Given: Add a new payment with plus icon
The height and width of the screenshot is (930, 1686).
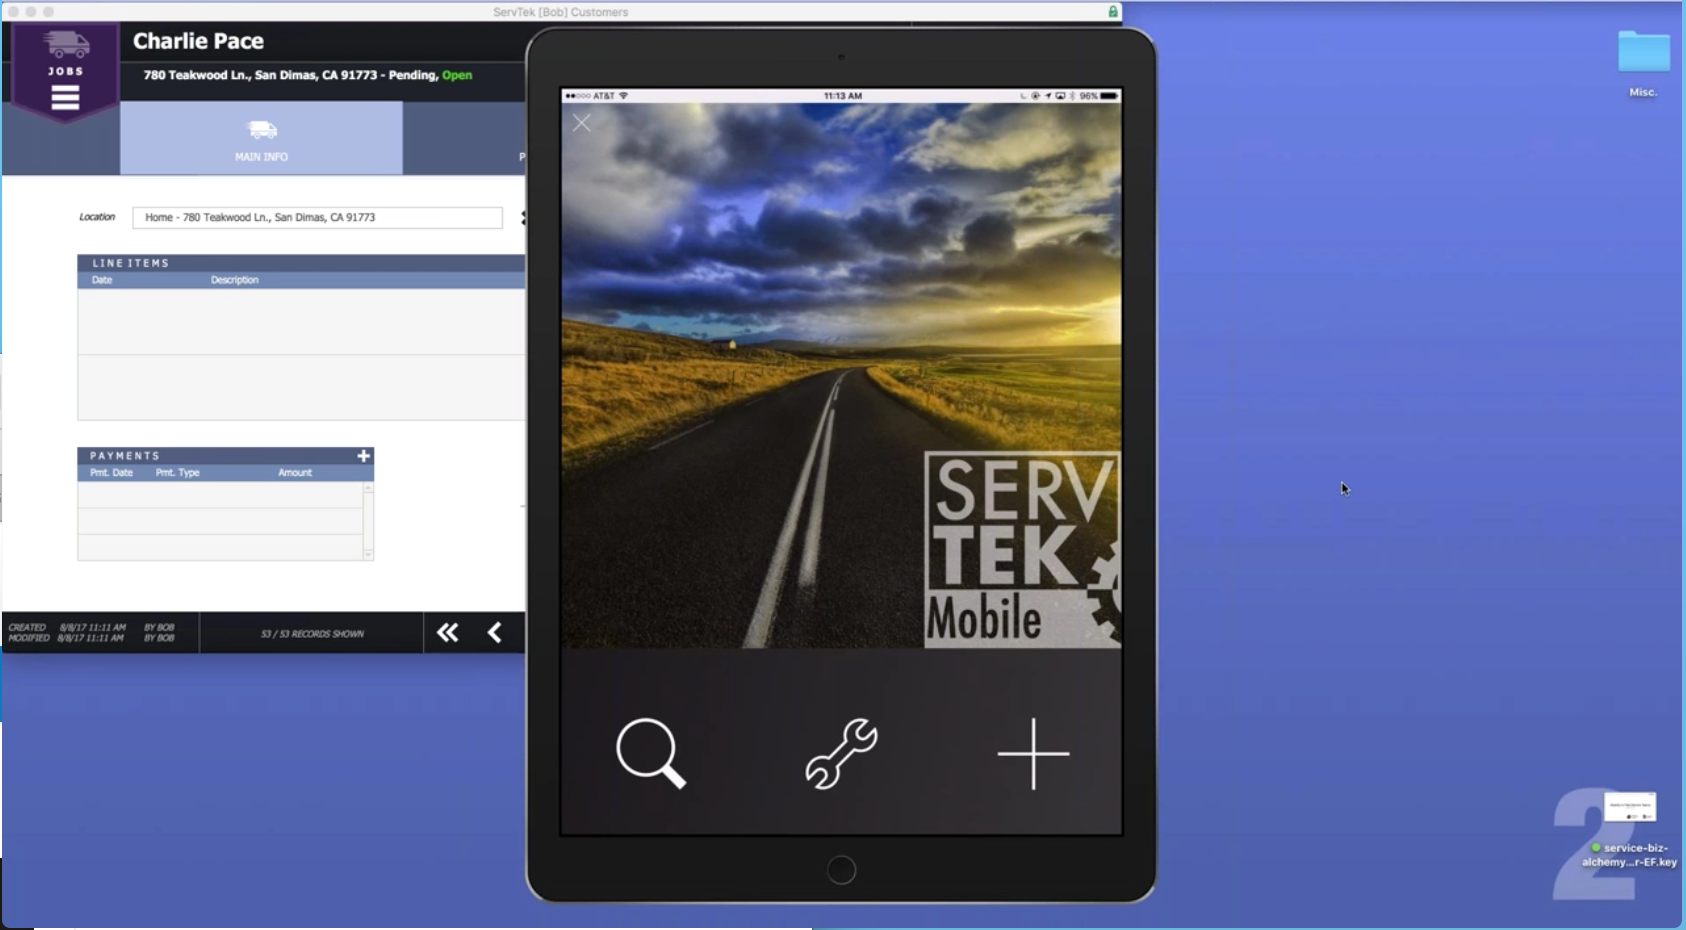Looking at the screenshot, I should 363,456.
